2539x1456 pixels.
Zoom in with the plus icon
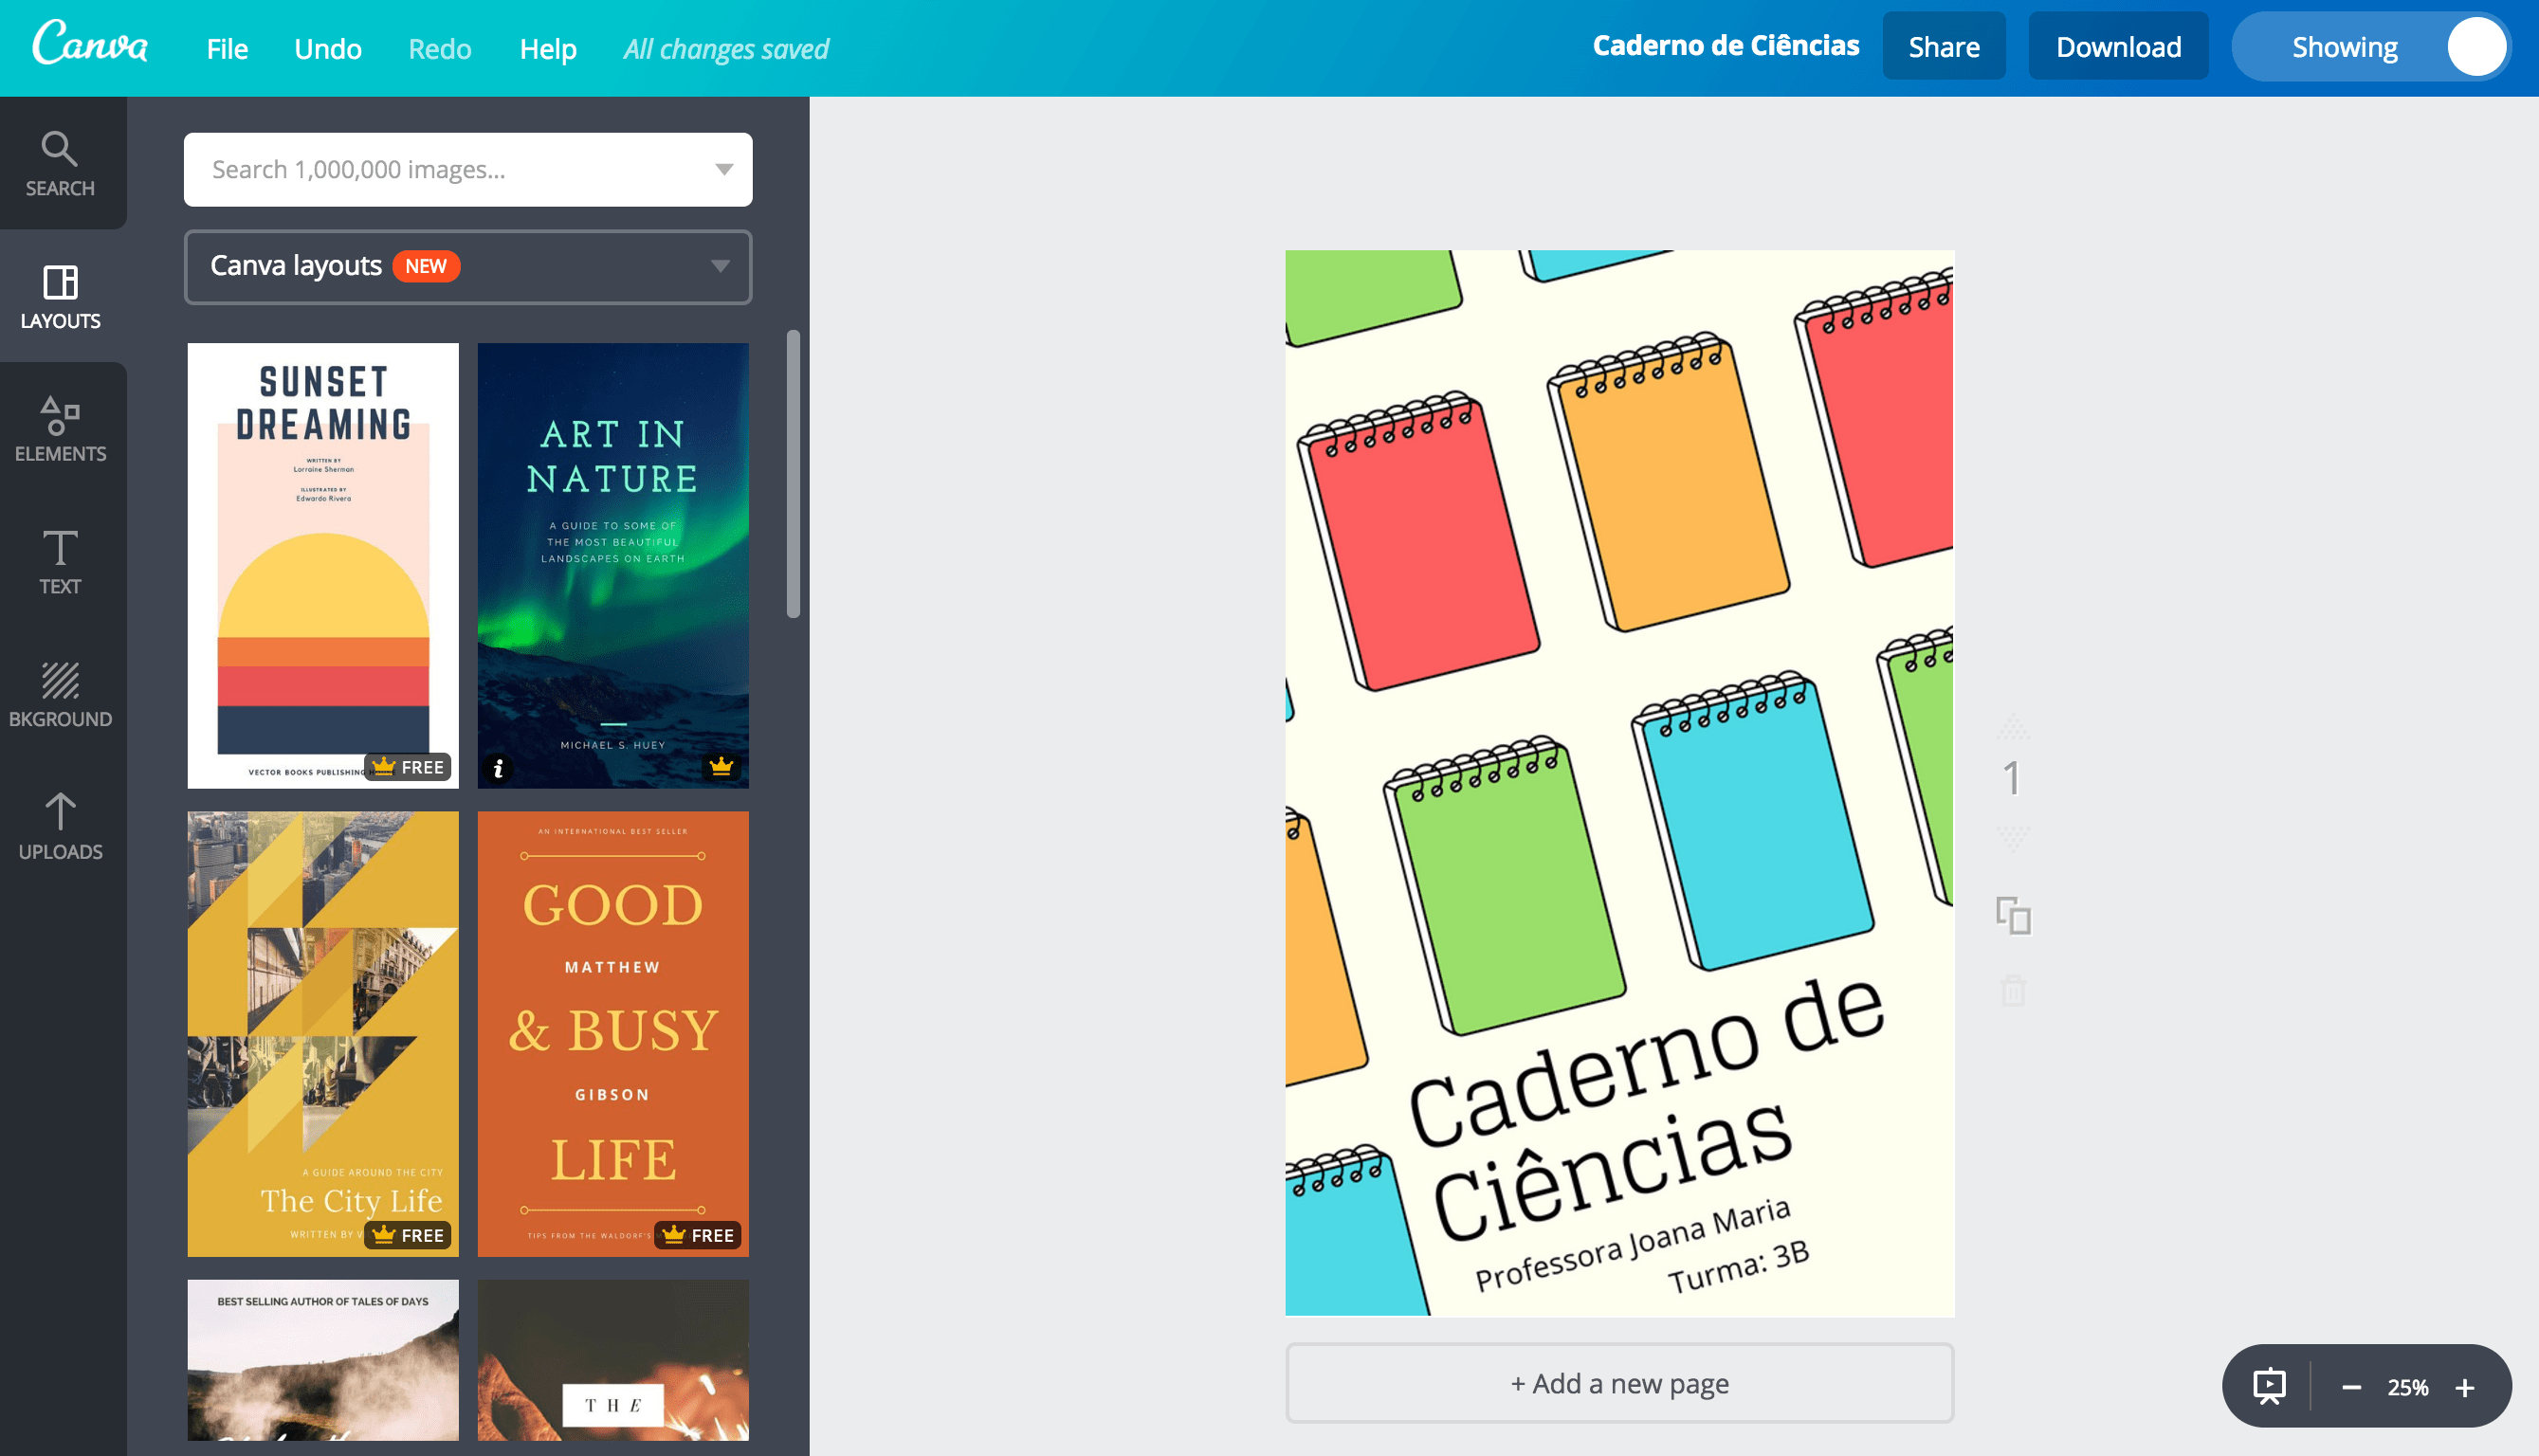coord(2464,1387)
